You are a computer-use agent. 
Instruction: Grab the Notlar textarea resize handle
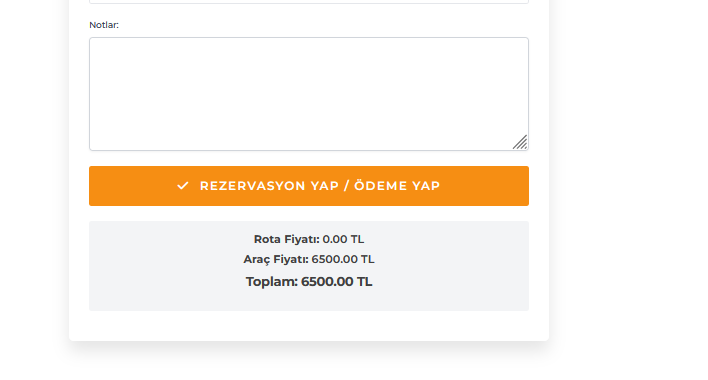pyautogui.click(x=520, y=142)
